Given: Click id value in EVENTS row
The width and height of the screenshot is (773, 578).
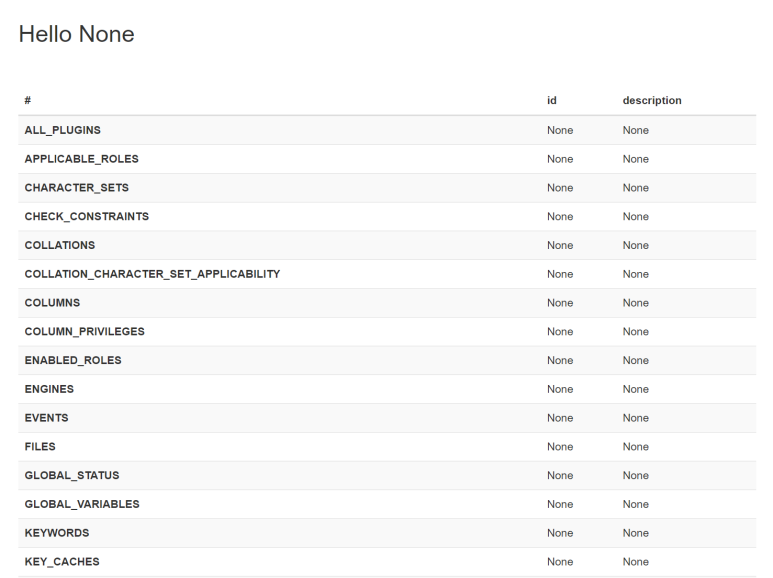Looking at the screenshot, I should pyautogui.click(x=560, y=418).
